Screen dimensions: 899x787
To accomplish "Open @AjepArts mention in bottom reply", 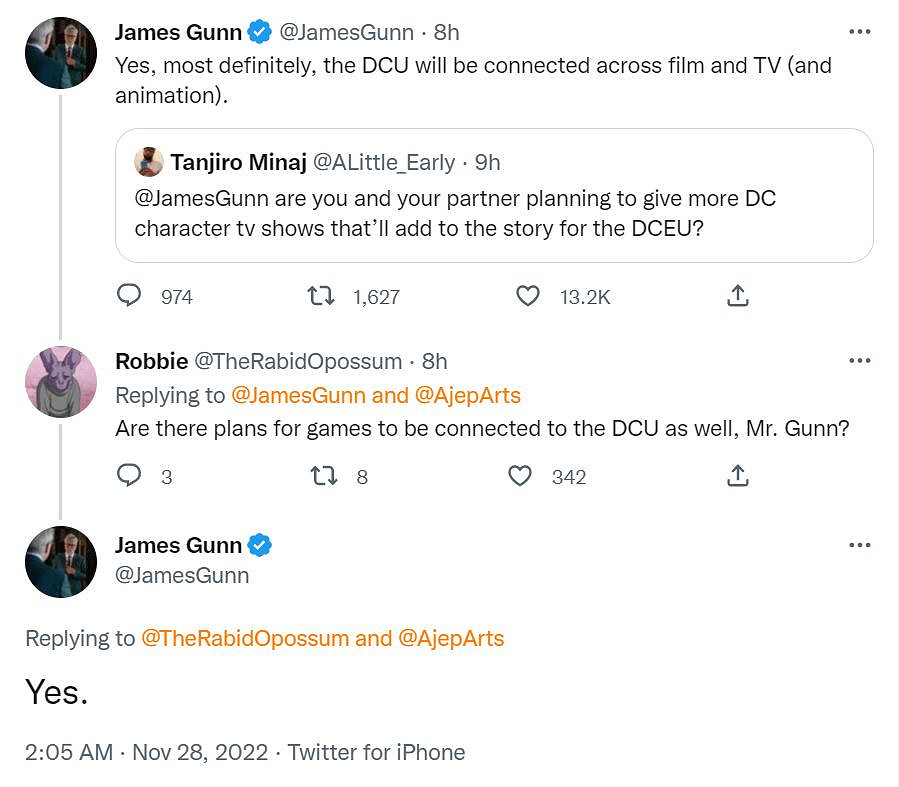I will [x=450, y=638].
